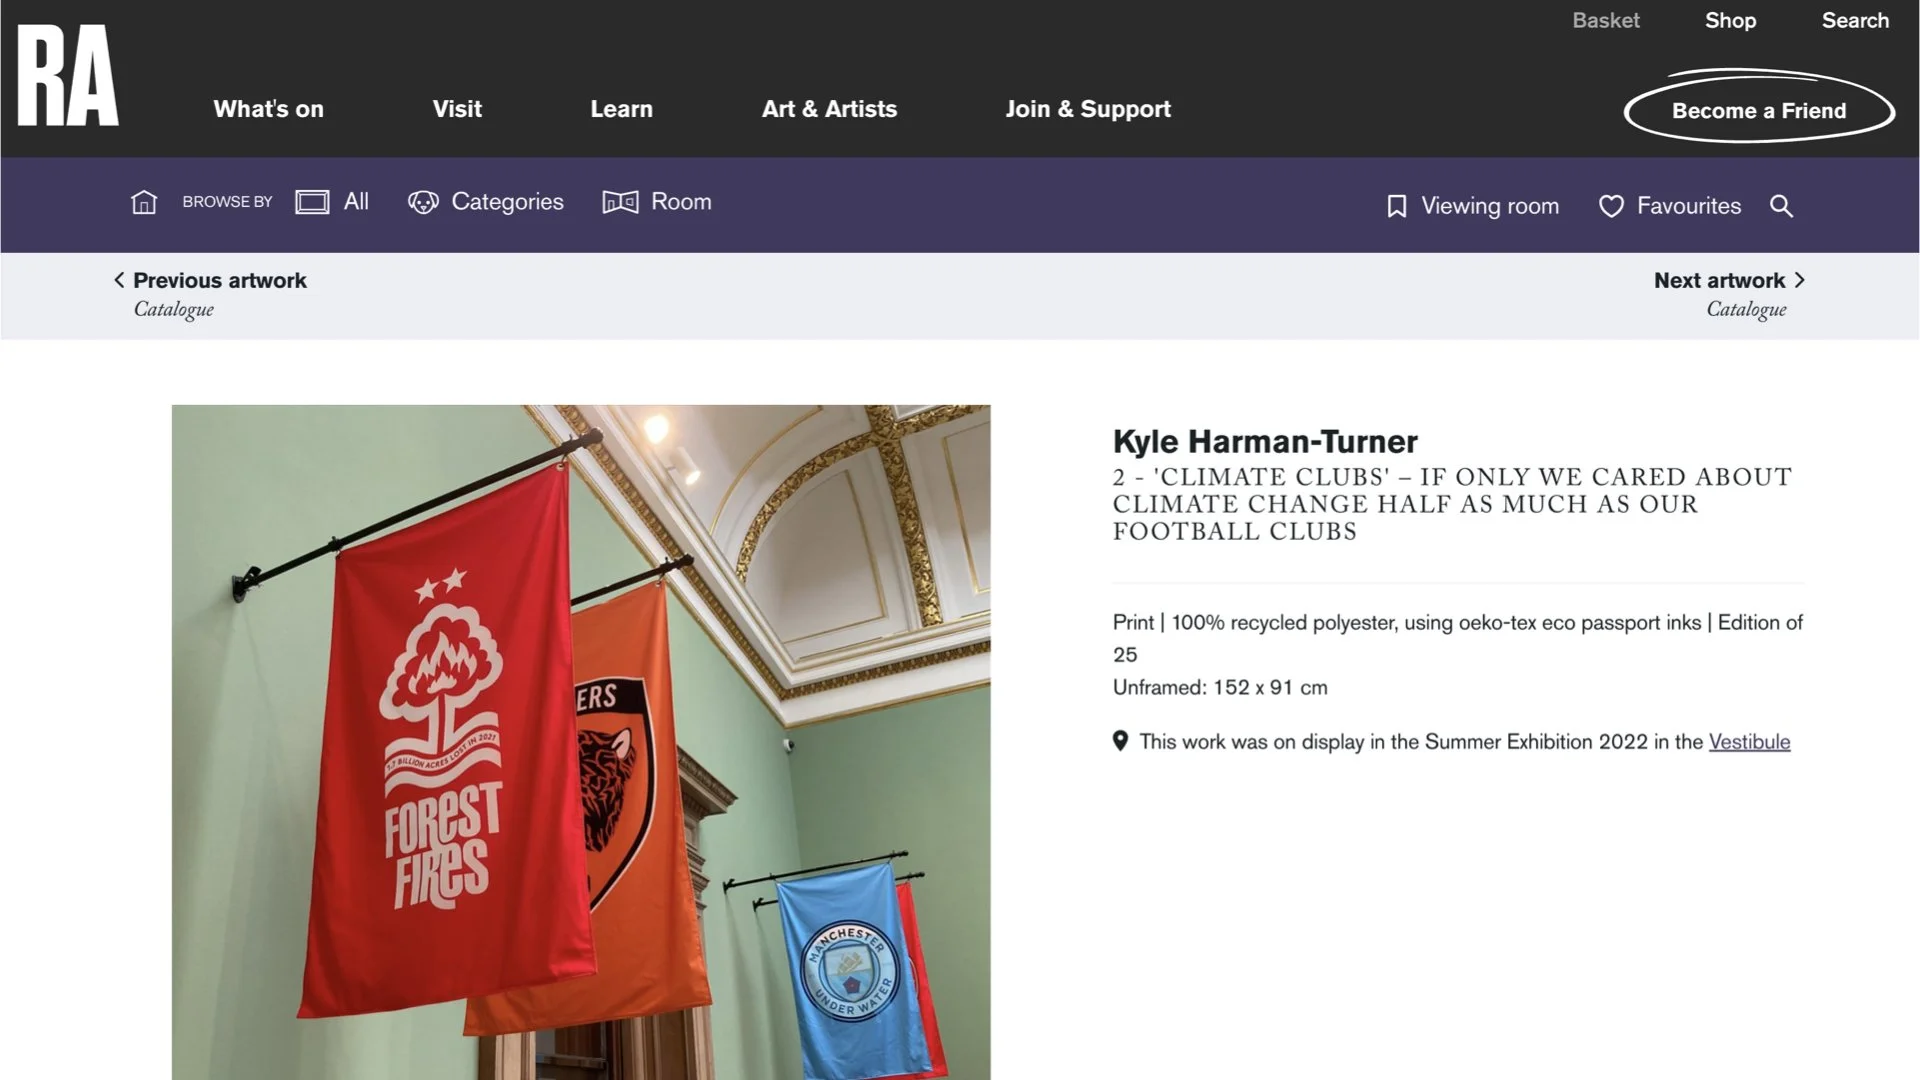
Task: Open the Join & Support menu
Action: (1088, 109)
